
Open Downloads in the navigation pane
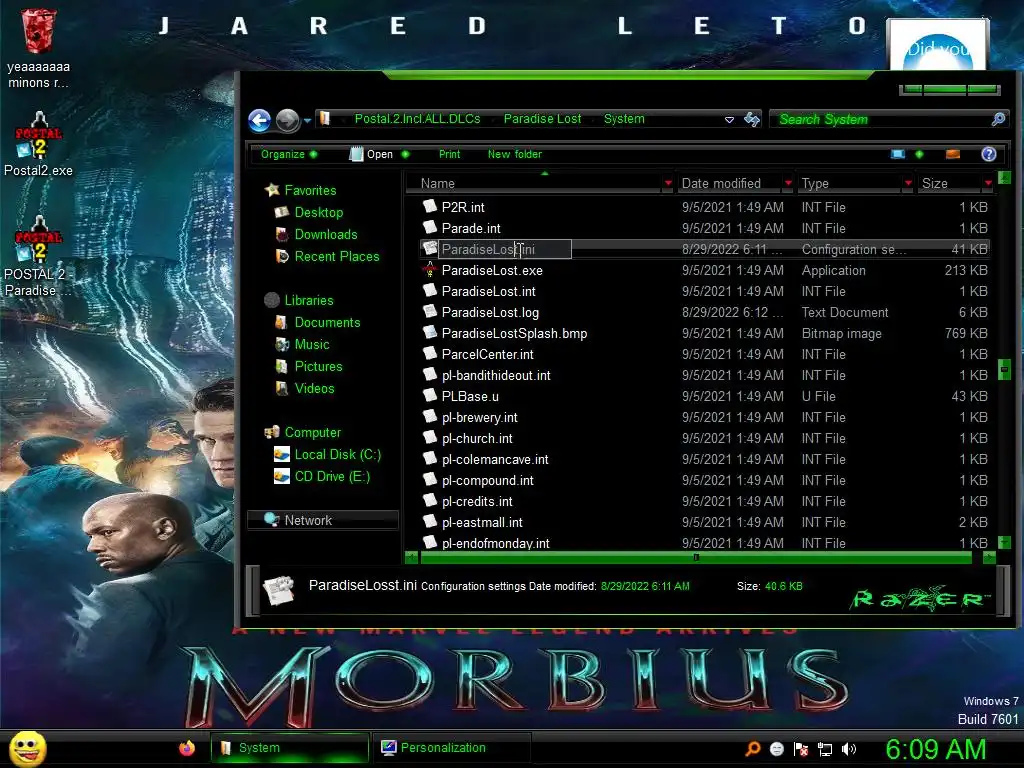pyautogui.click(x=326, y=234)
